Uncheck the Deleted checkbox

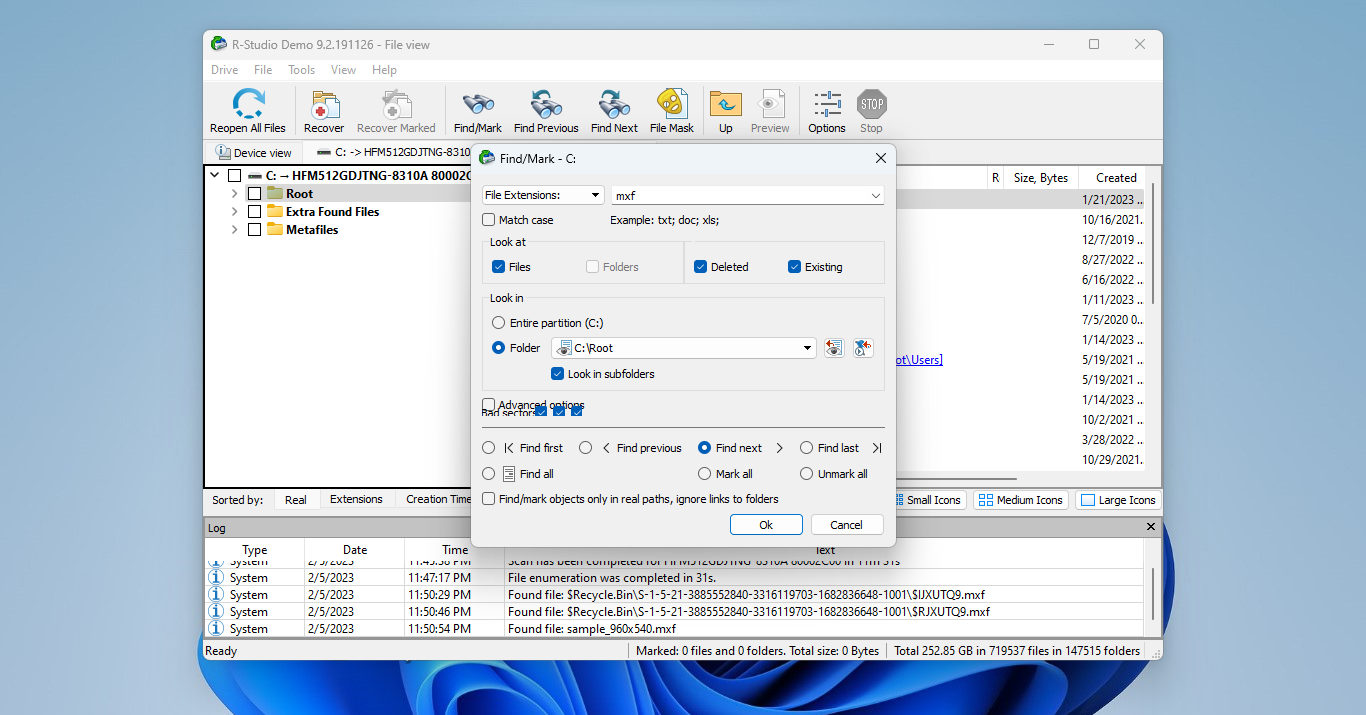(x=701, y=267)
